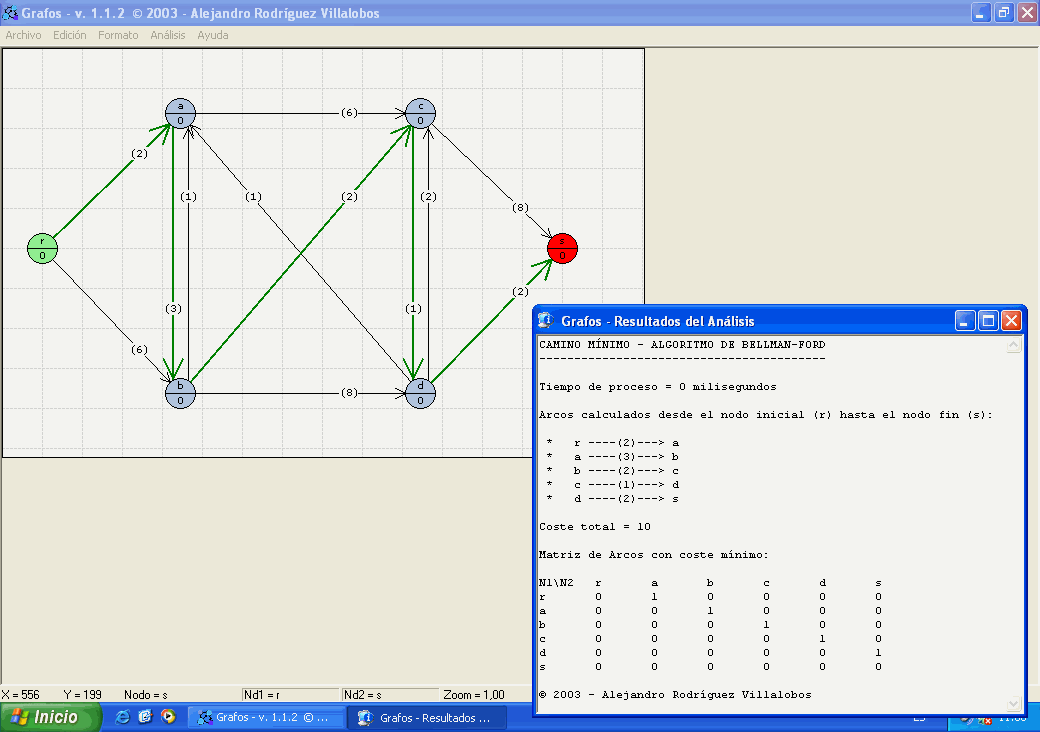Open the Ayuda menu
The image size is (1040, 732).
(x=212, y=35)
